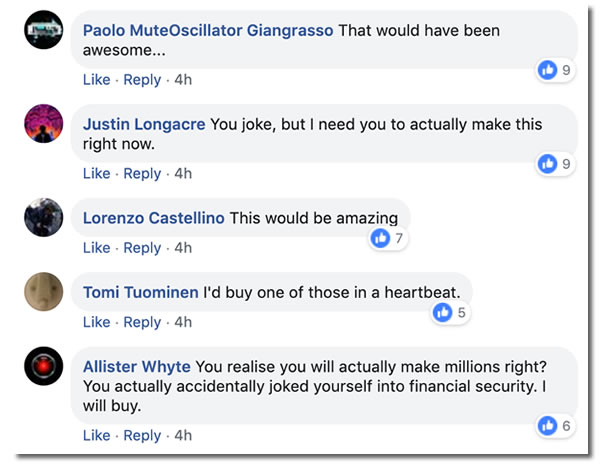
Task: Click the like reaction icon on Lorenzo's comment
Action: tap(380, 238)
